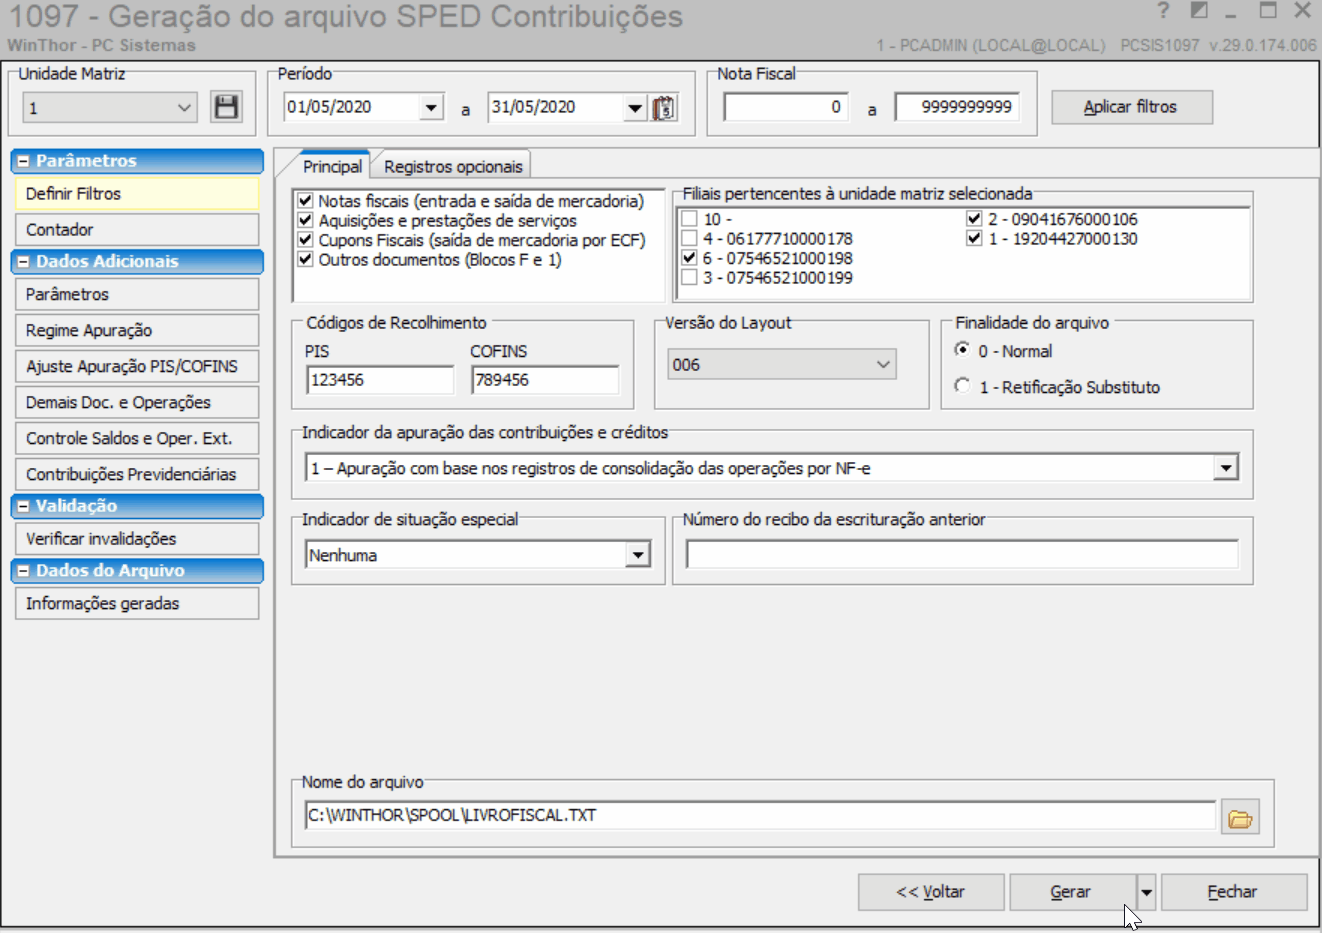Toggle Outros documentos Blocos F e 1
The image size is (1322, 933).
point(306,259)
